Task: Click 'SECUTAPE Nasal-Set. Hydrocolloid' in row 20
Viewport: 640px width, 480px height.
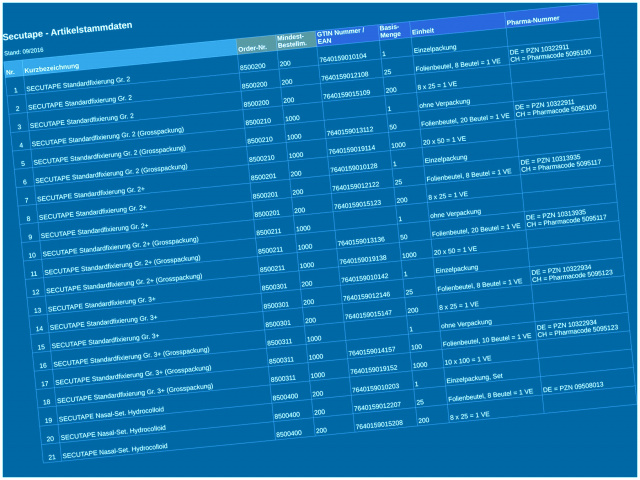Action: [x=113, y=433]
